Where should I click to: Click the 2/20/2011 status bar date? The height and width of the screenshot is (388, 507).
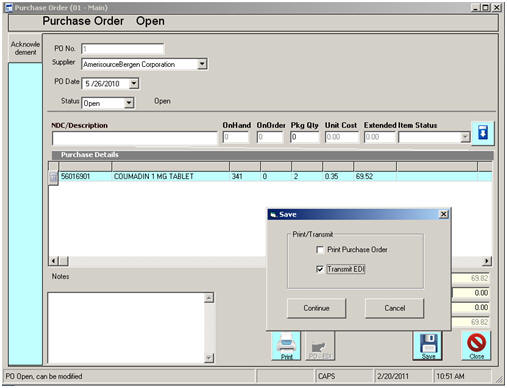[403, 376]
